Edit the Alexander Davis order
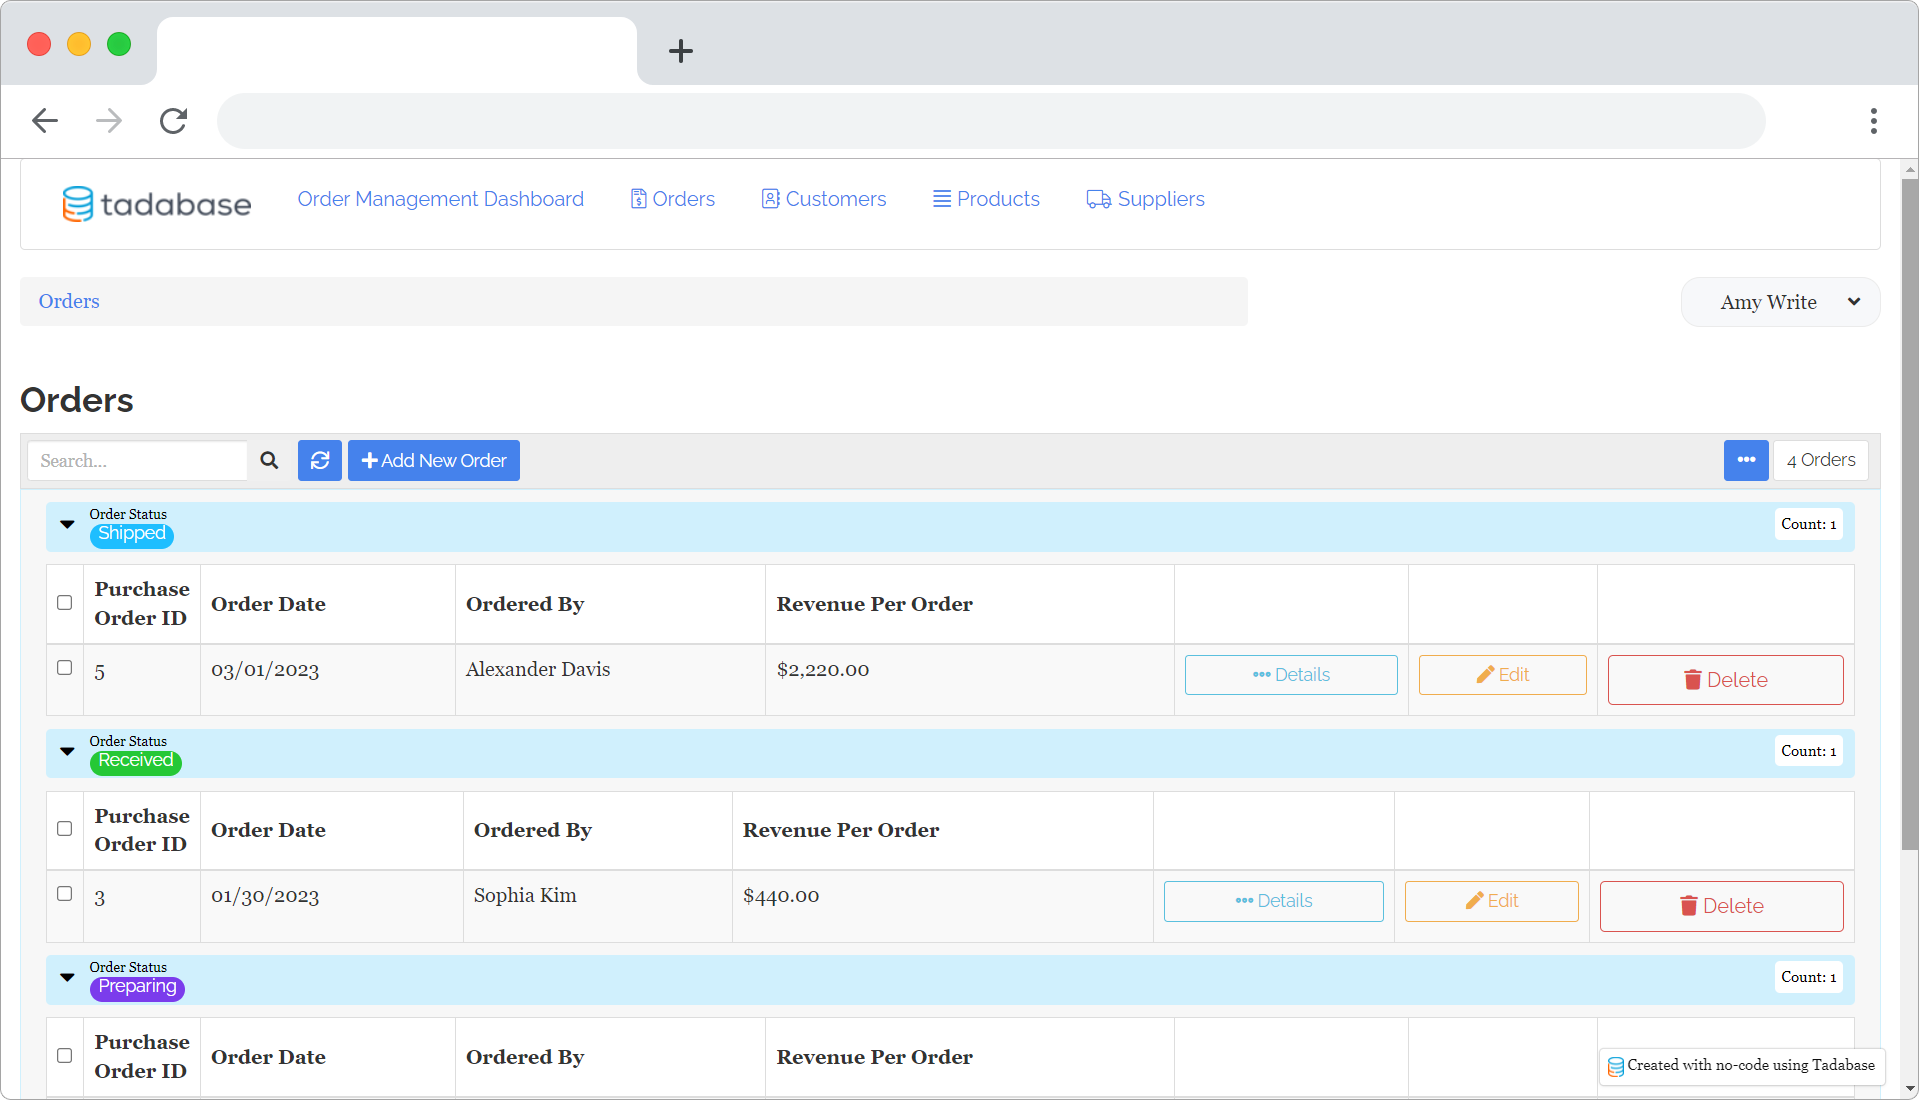 [x=1502, y=675]
